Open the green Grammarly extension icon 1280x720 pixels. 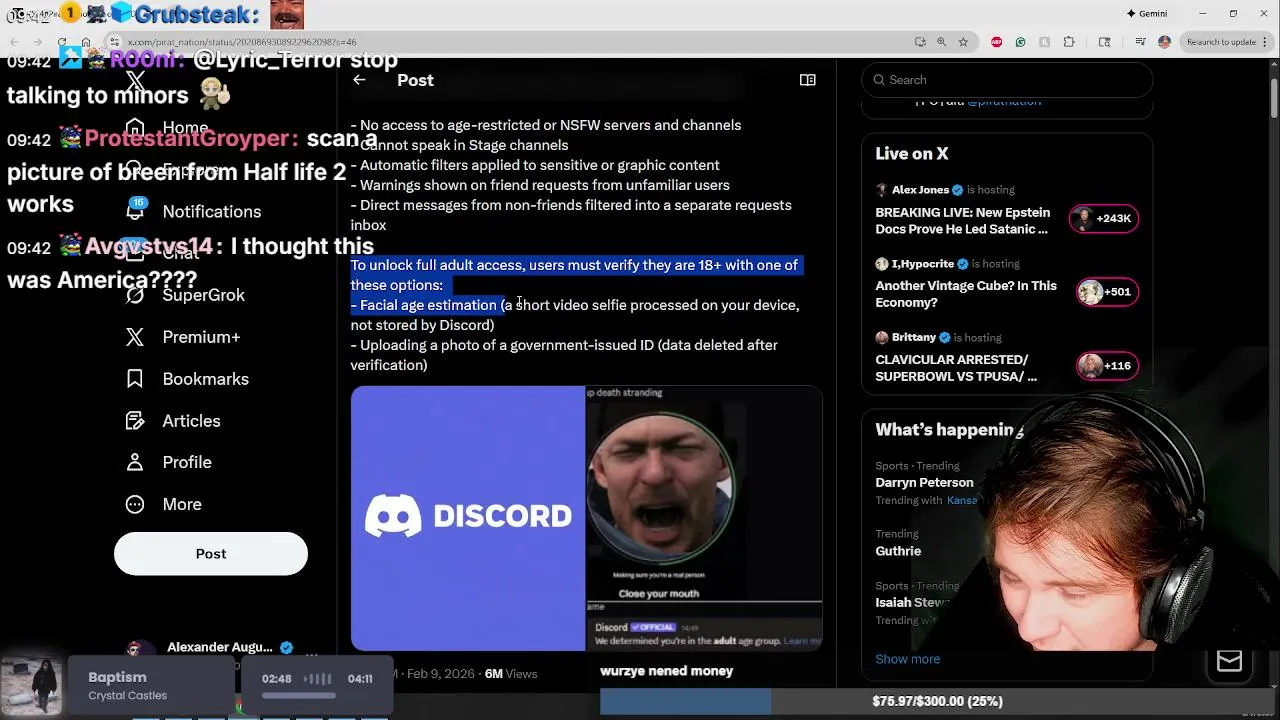coord(1020,42)
